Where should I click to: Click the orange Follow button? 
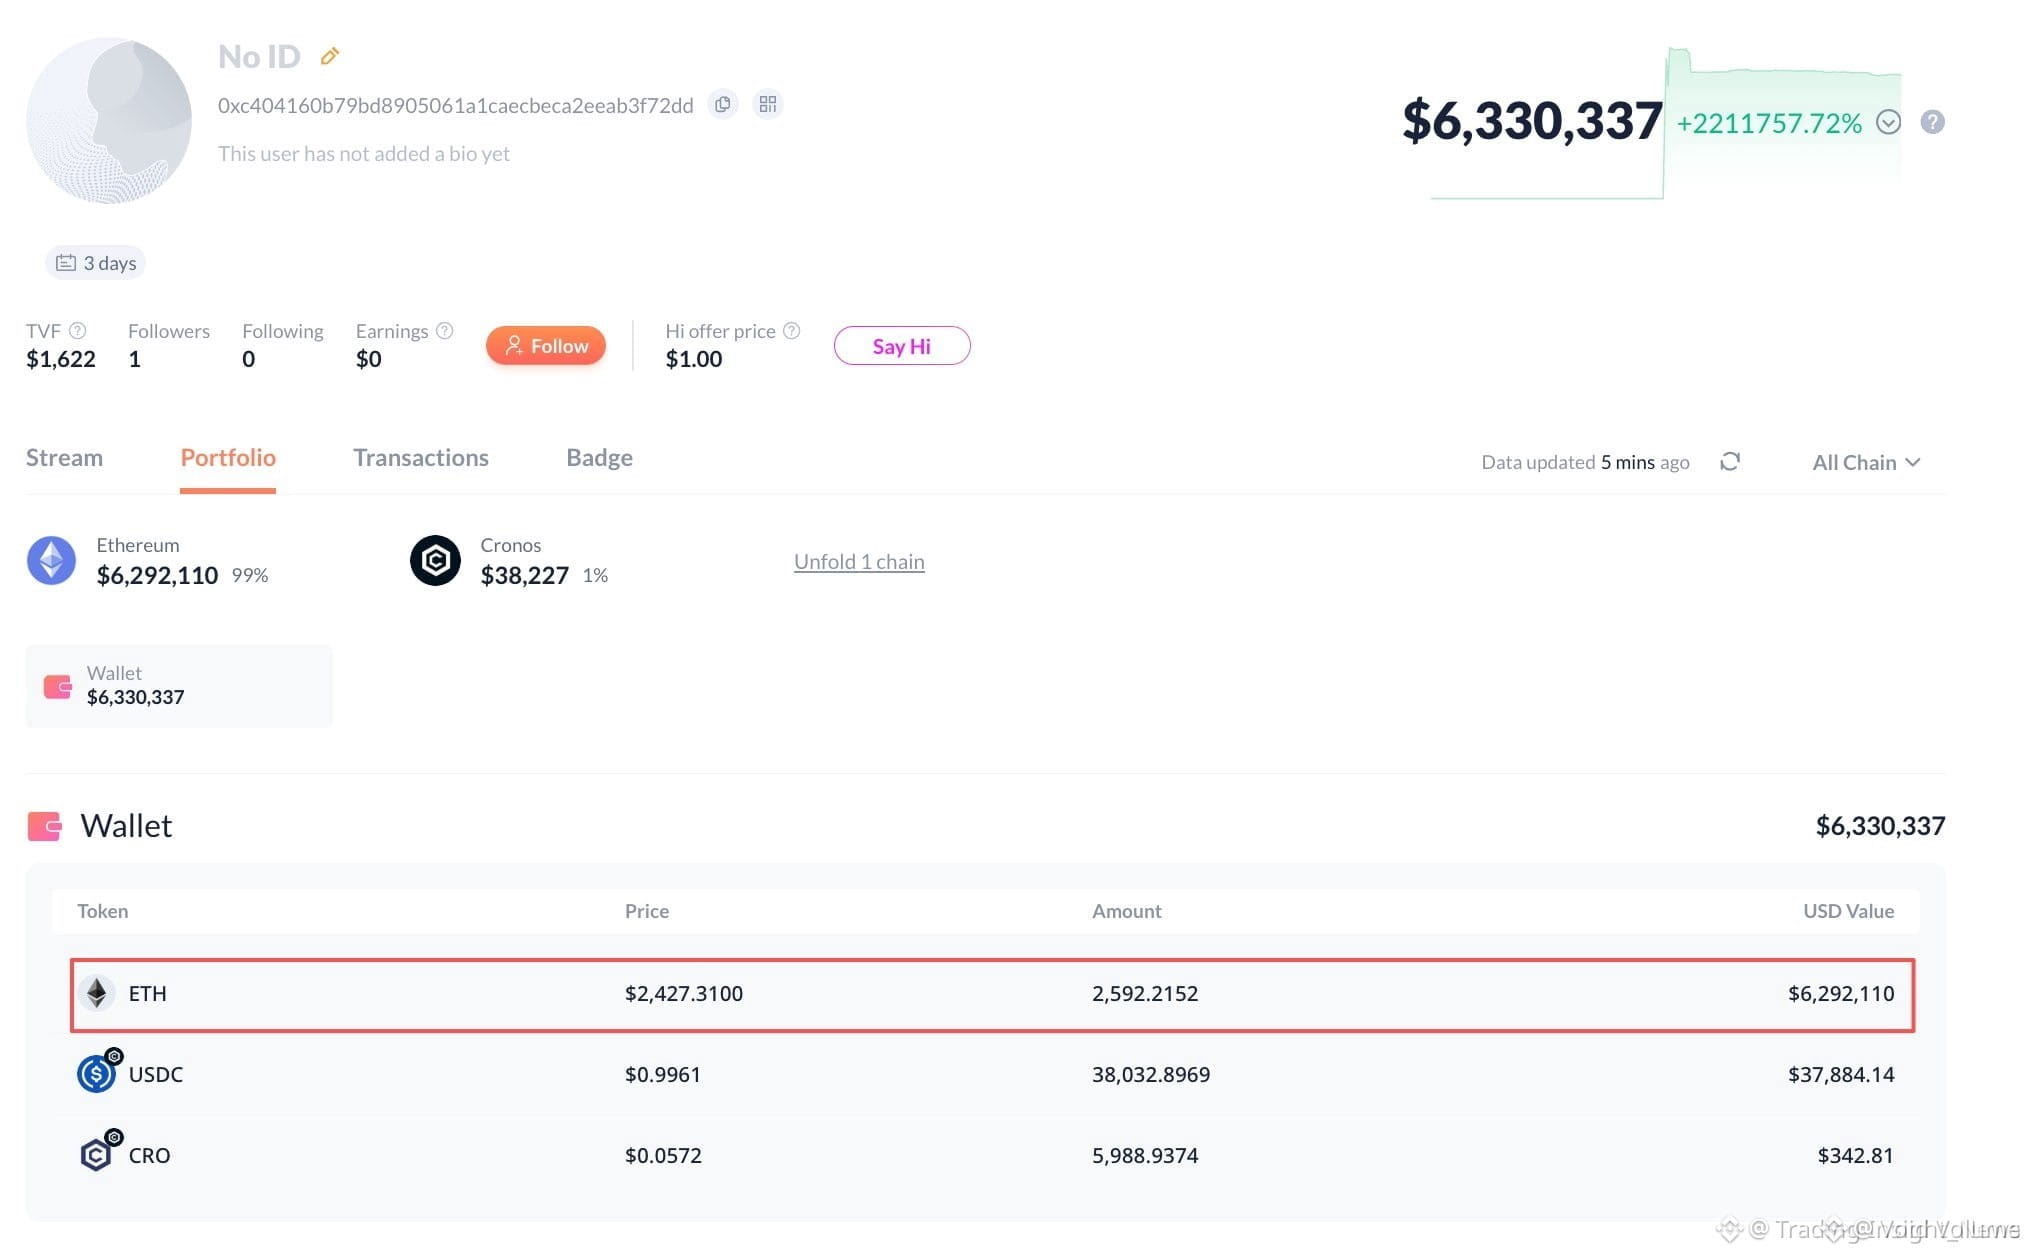[546, 346]
